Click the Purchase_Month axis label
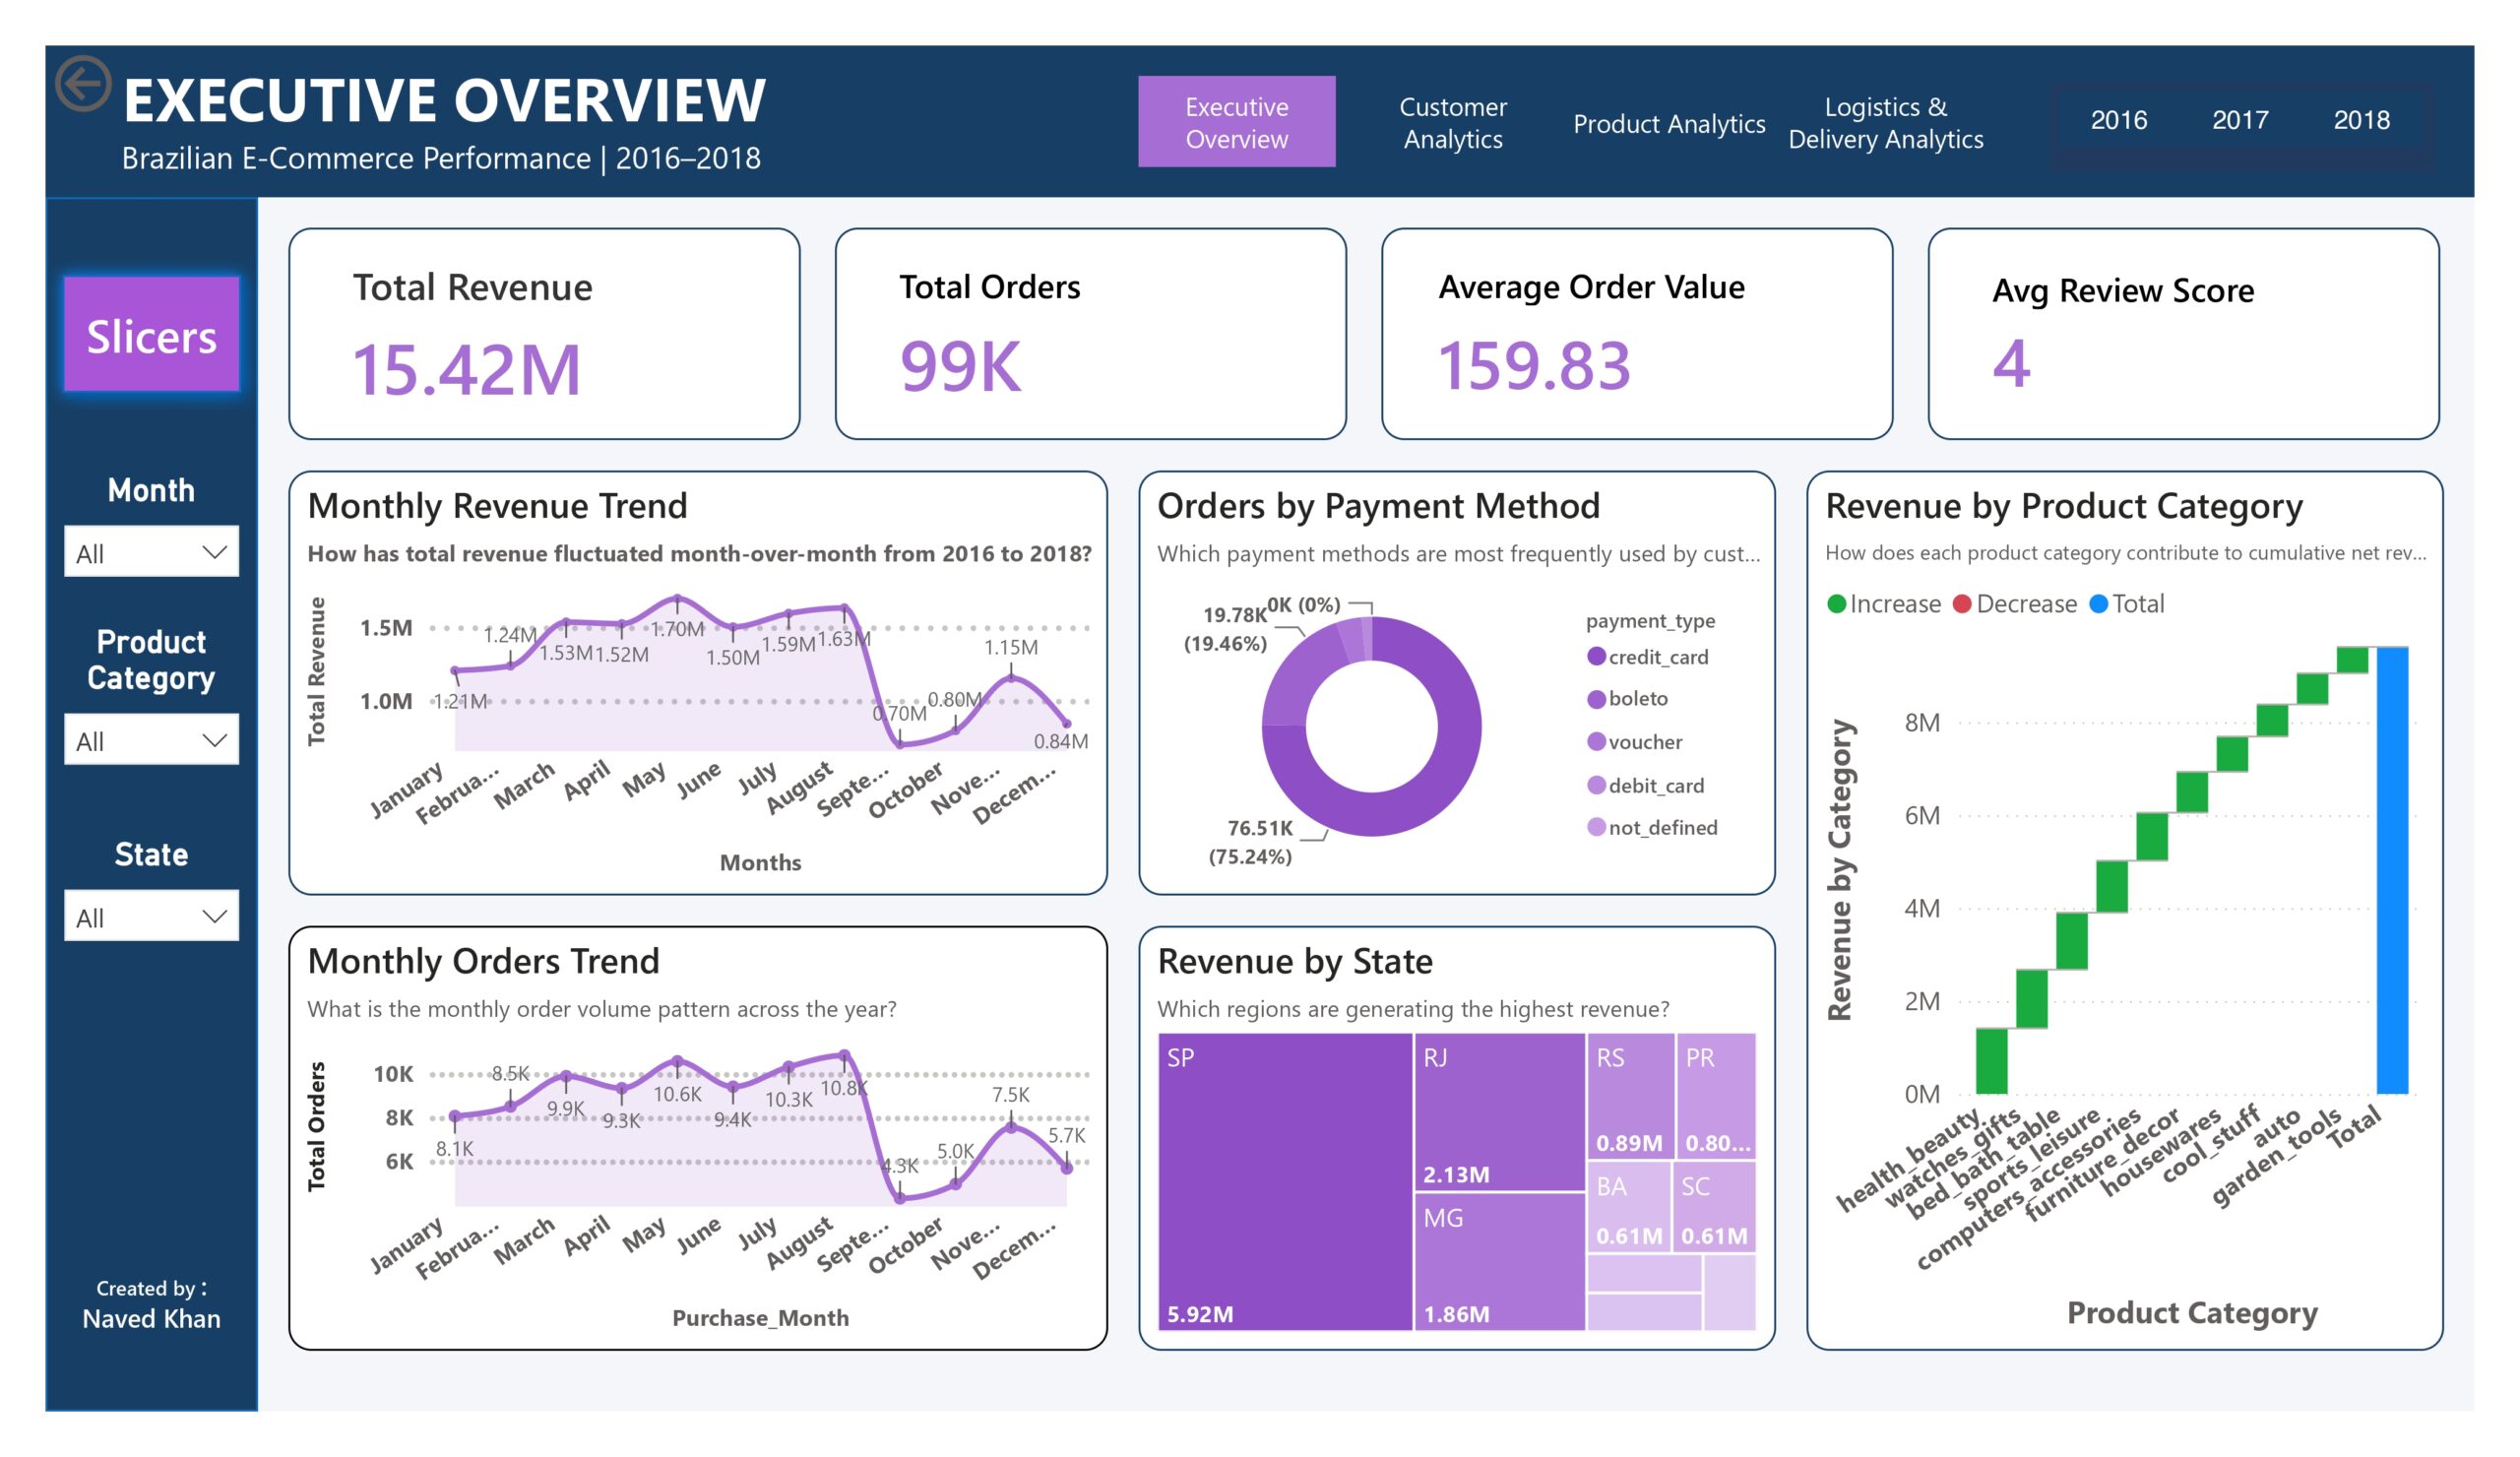This screenshot has width=2520, height=1457. pos(760,1318)
